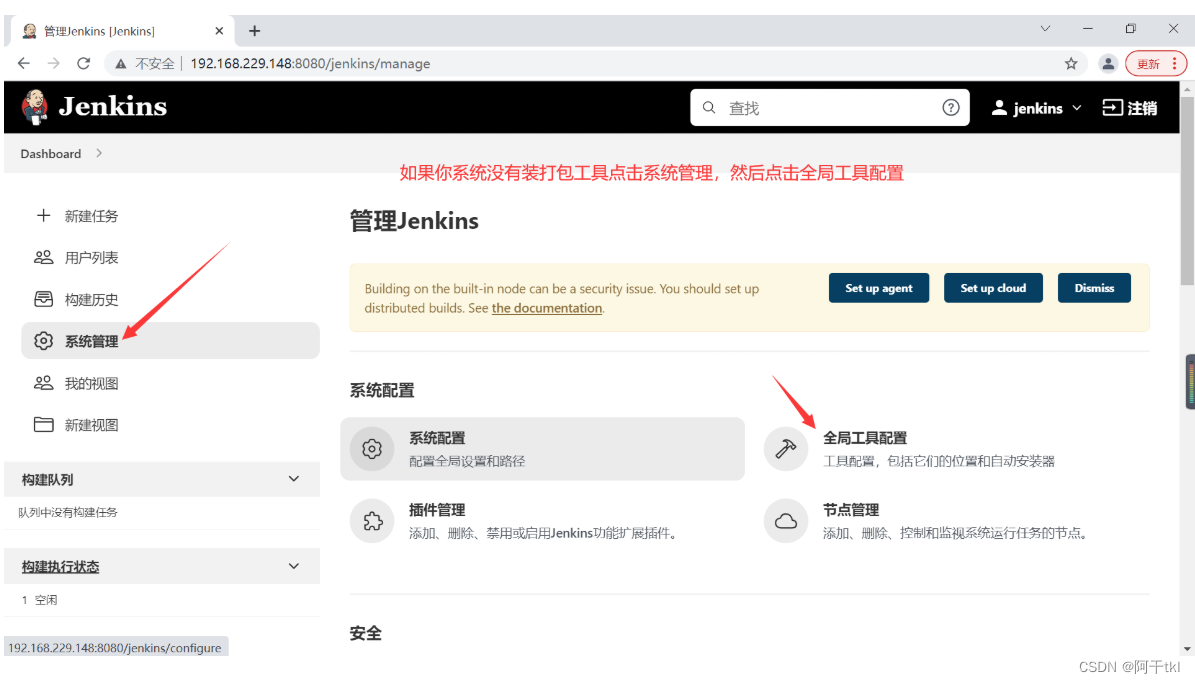1195x683 pixels.
Task: Open the jenkins user dropdown chevron
Action: (1077, 108)
